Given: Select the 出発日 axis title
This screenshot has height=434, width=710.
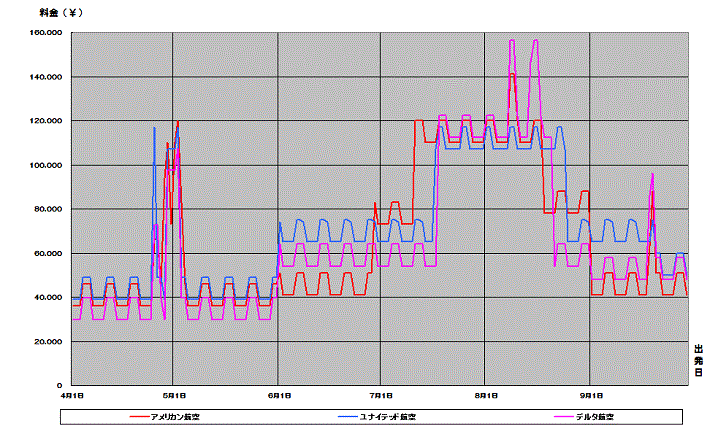Looking at the screenshot, I should point(699,361).
